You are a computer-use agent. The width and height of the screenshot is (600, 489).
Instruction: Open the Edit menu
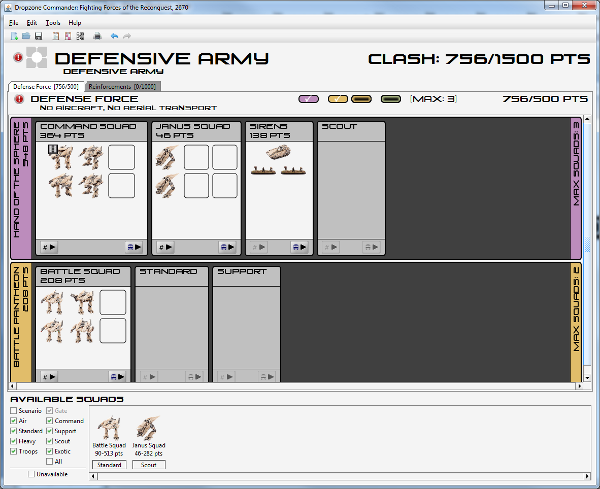pos(32,23)
